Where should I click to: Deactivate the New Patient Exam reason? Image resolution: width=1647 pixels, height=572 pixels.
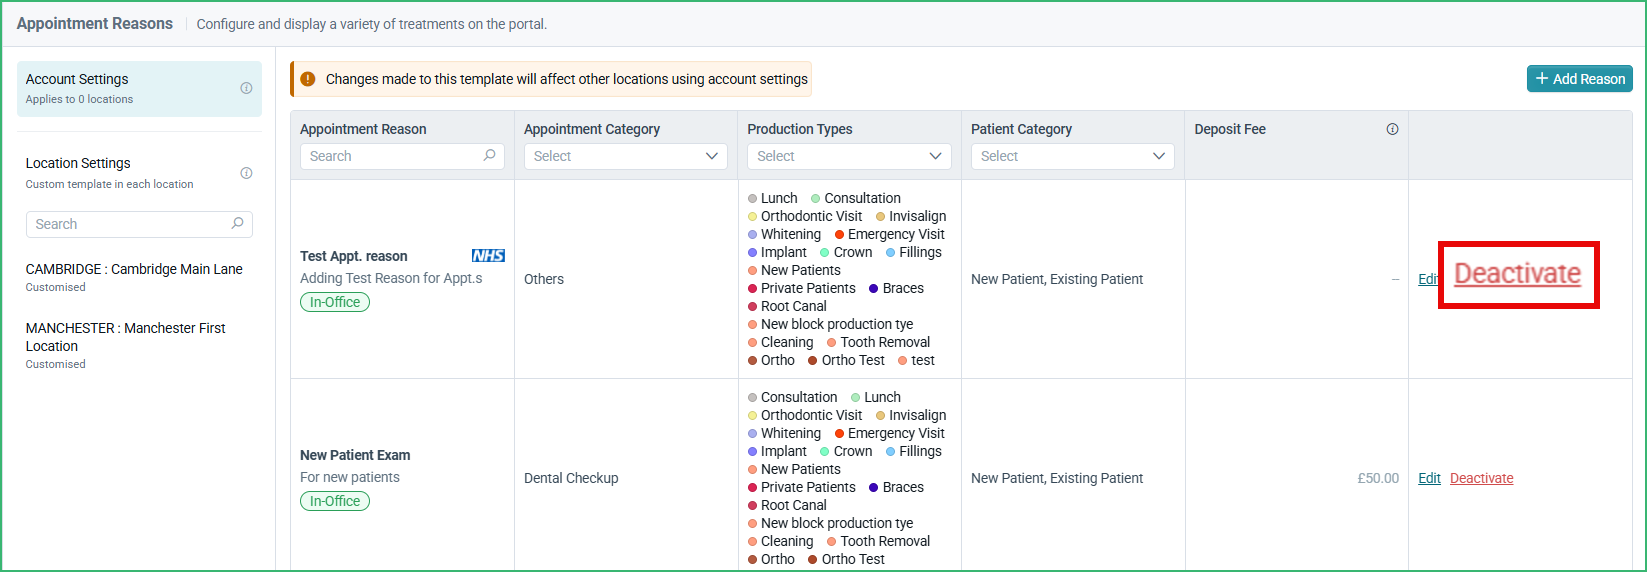click(1481, 478)
